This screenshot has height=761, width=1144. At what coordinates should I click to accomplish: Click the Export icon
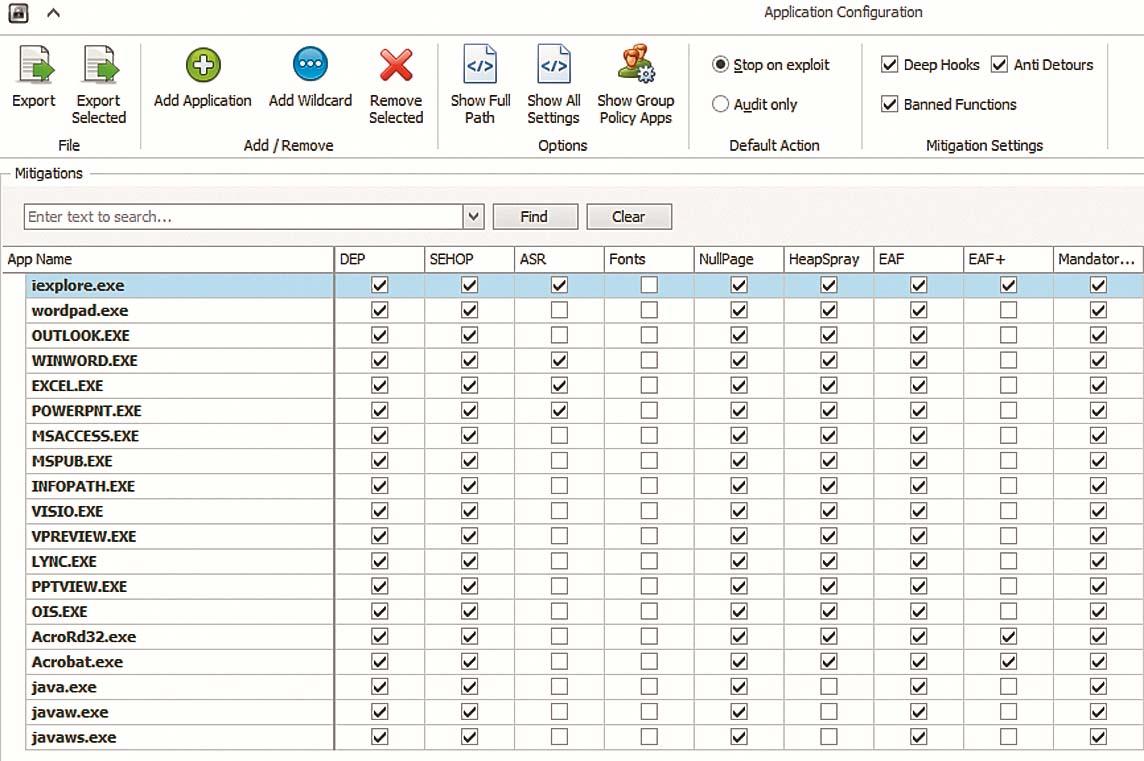click(x=34, y=66)
